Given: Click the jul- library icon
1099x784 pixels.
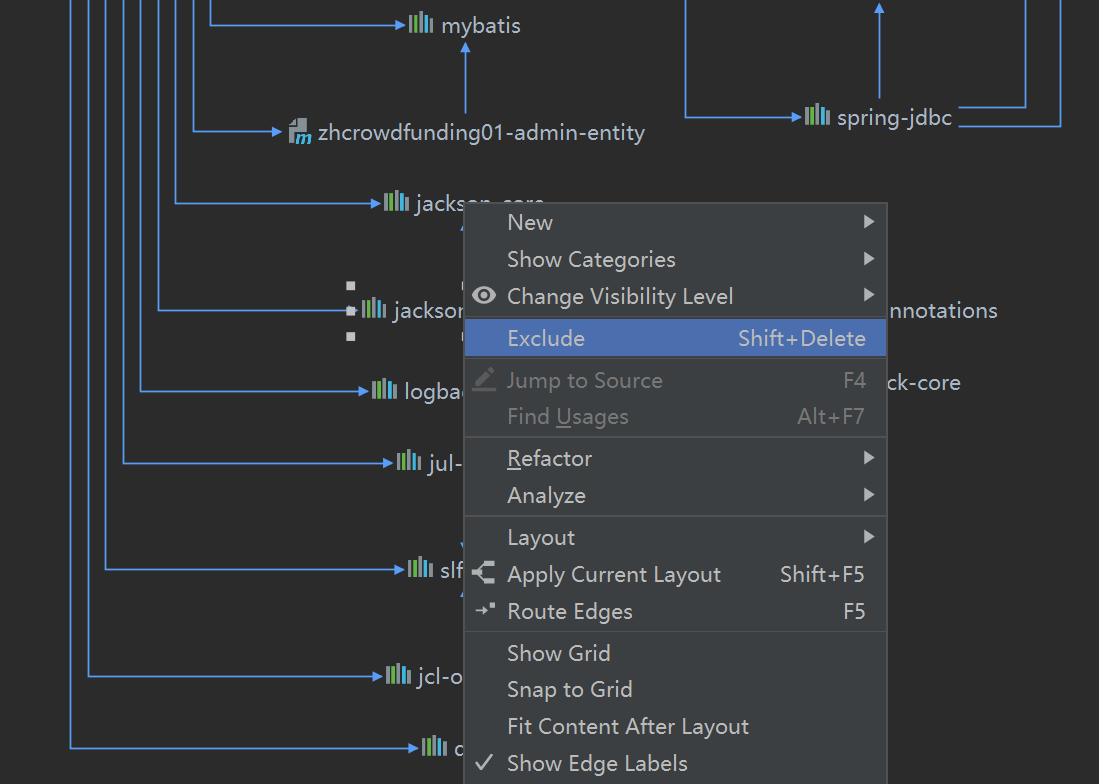Looking at the screenshot, I should tap(409, 461).
